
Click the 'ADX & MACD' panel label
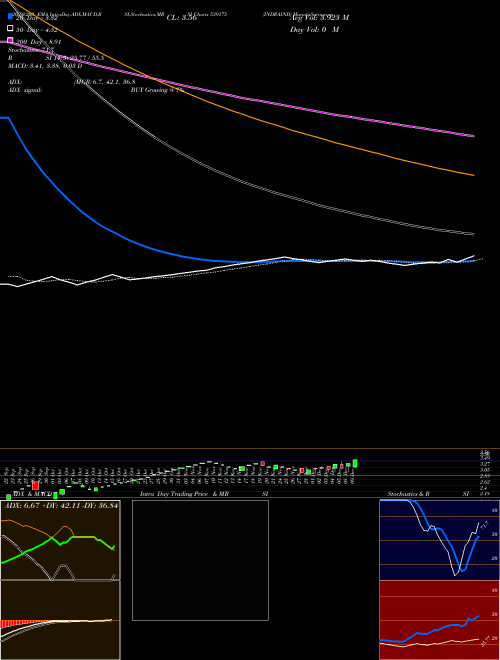[x=32, y=493]
